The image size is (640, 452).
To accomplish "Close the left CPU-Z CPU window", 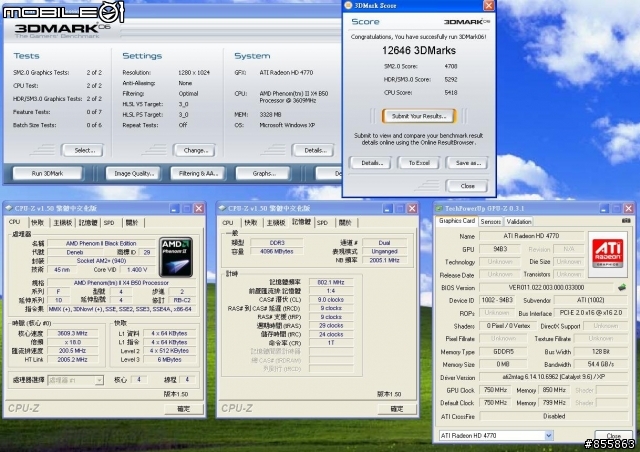I will 199,209.
